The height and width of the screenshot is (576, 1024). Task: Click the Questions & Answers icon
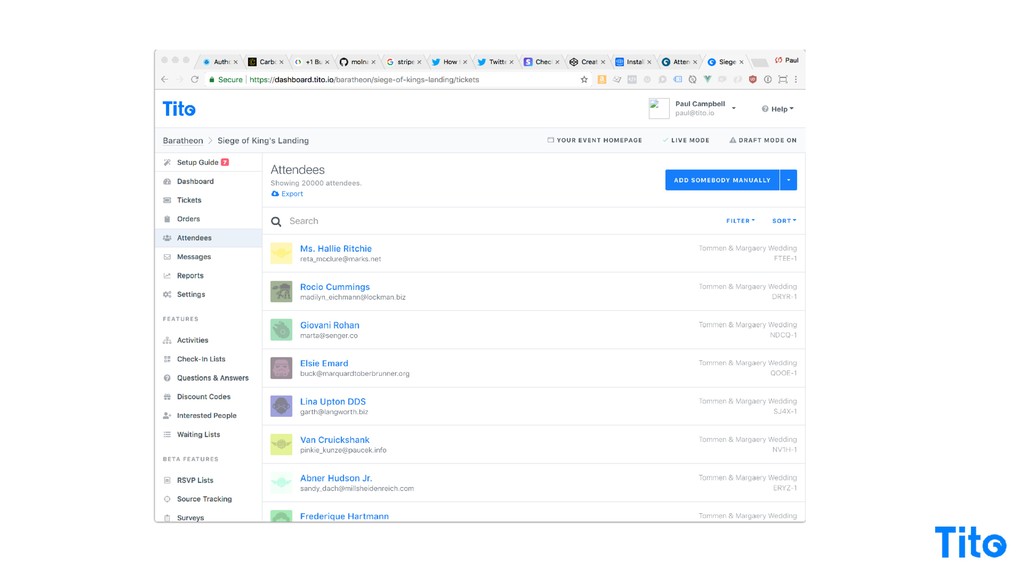[167, 378]
